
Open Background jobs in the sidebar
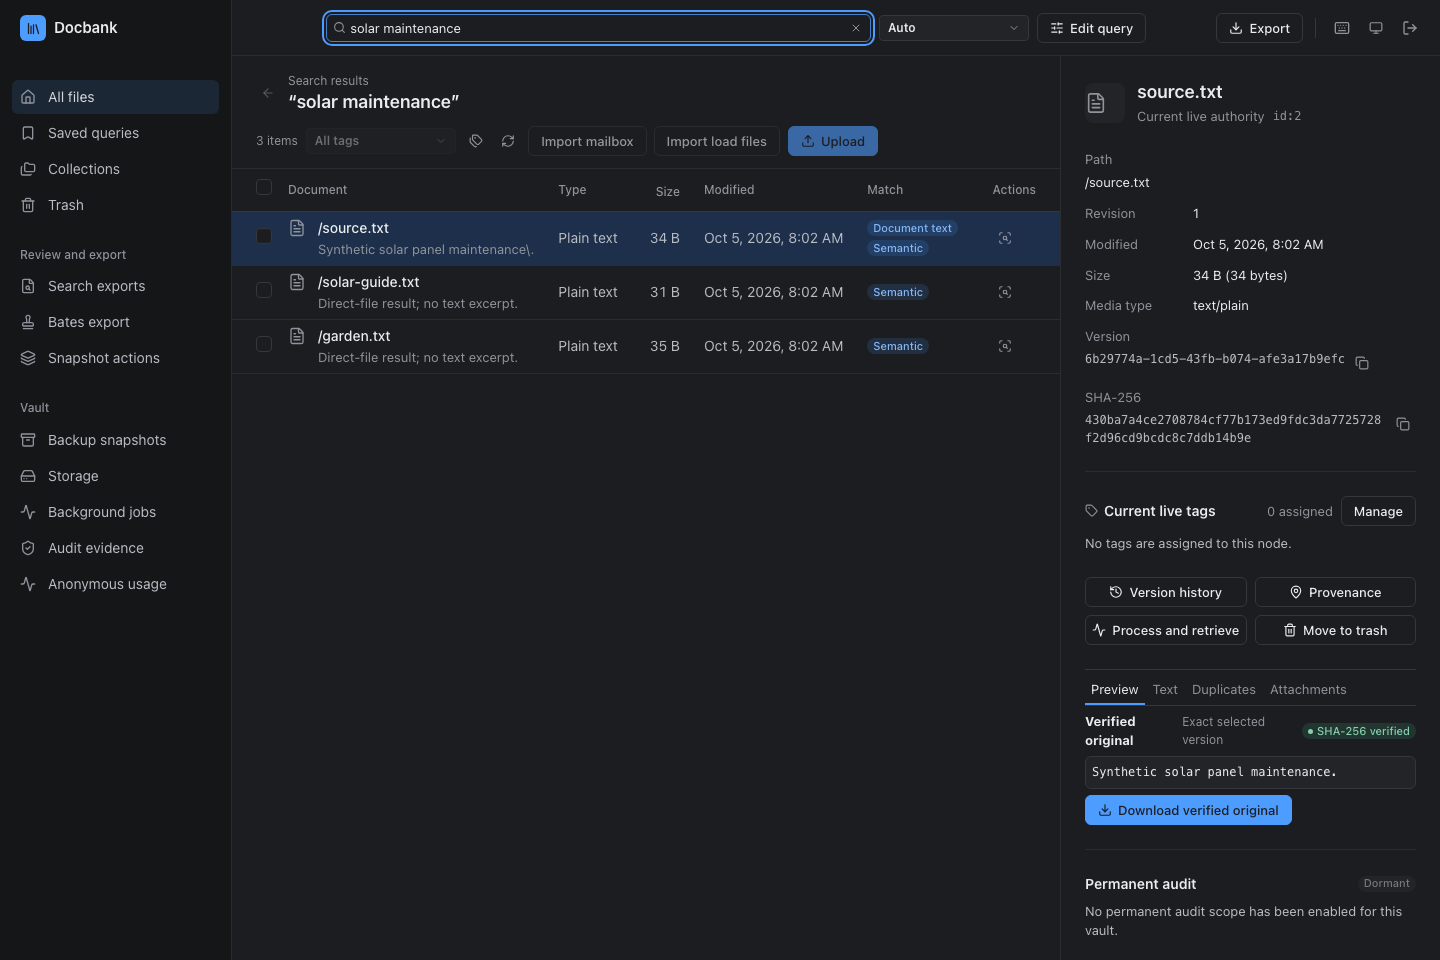point(115,512)
